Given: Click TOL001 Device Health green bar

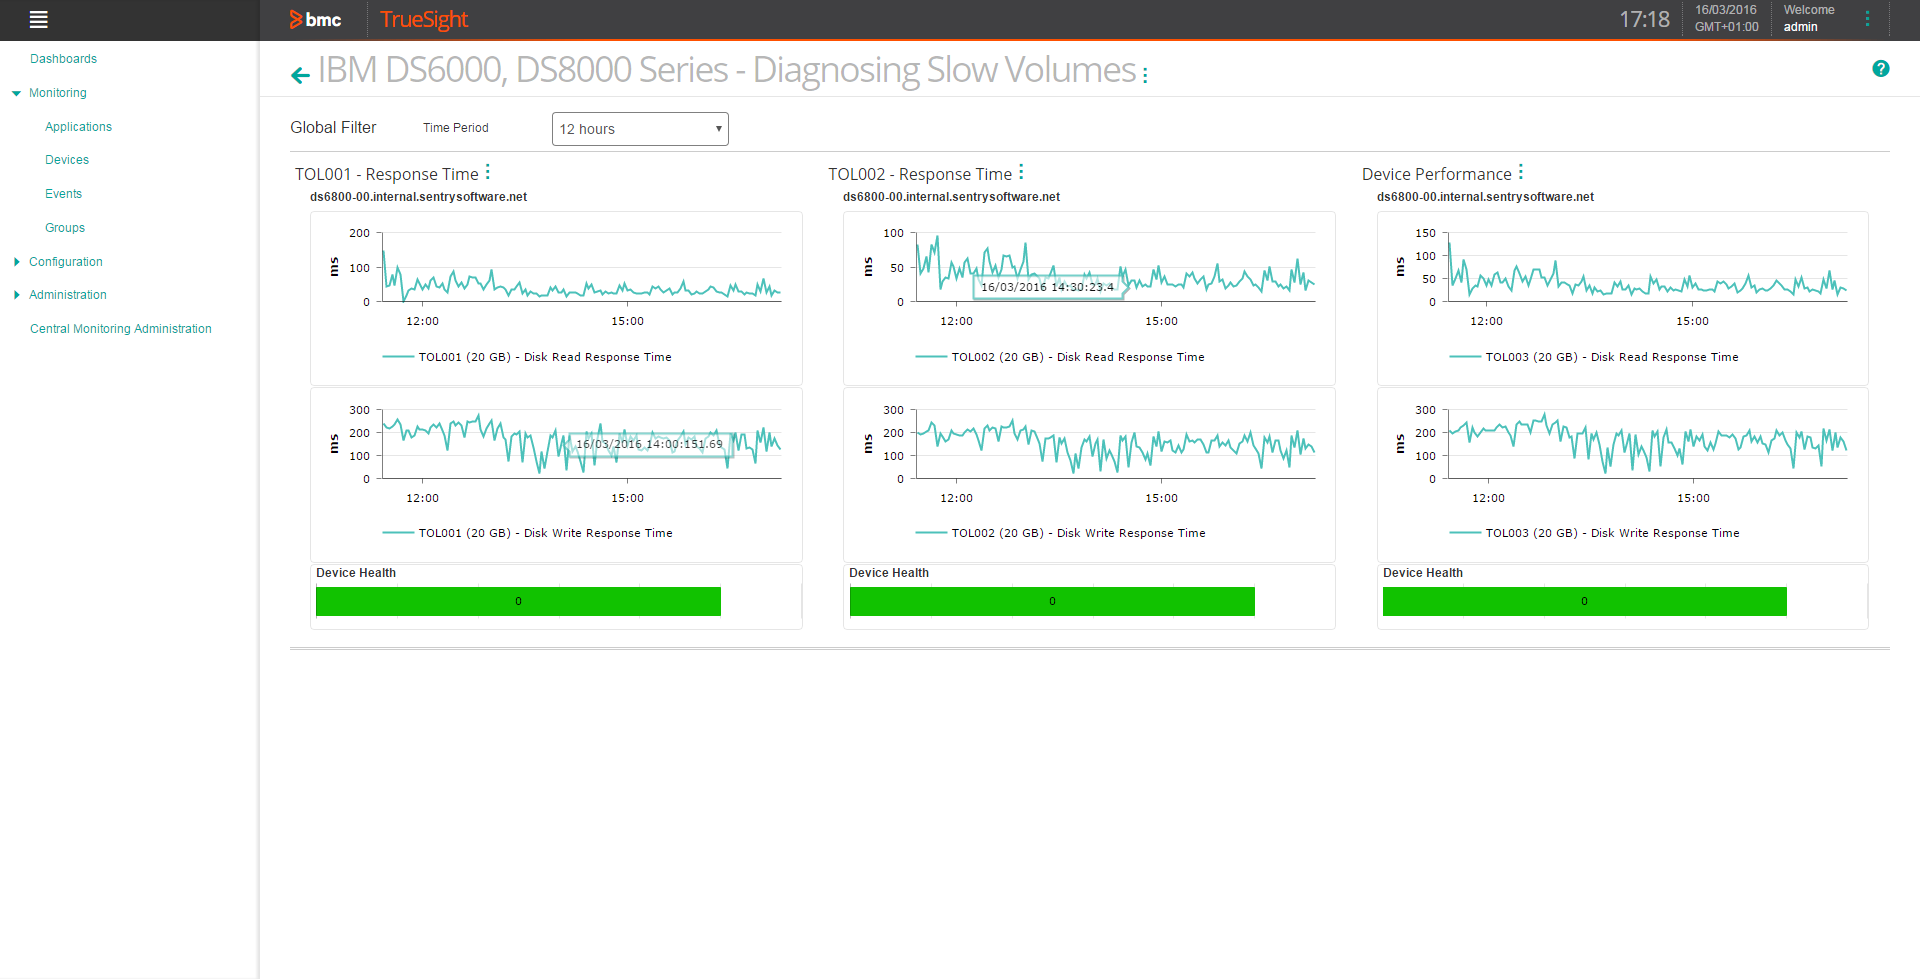Looking at the screenshot, I should pyautogui.click(x=518, y=601).
